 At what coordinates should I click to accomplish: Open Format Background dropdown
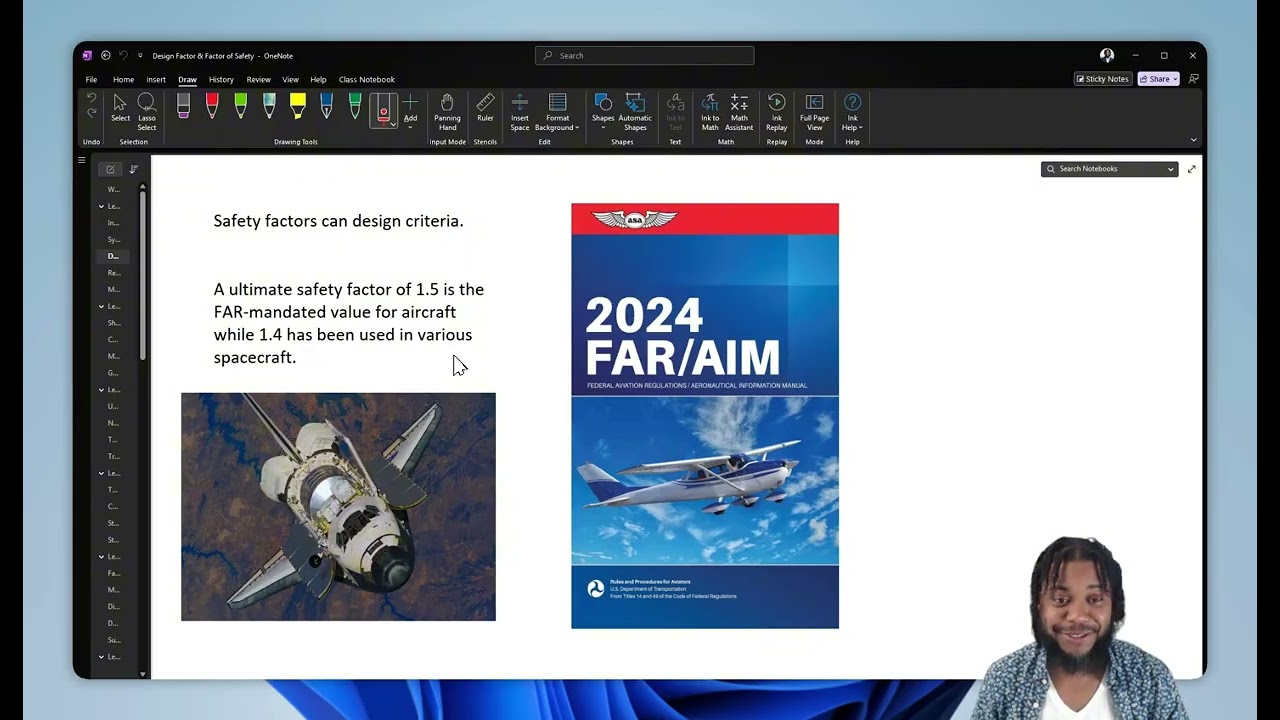tap(557, 111)
